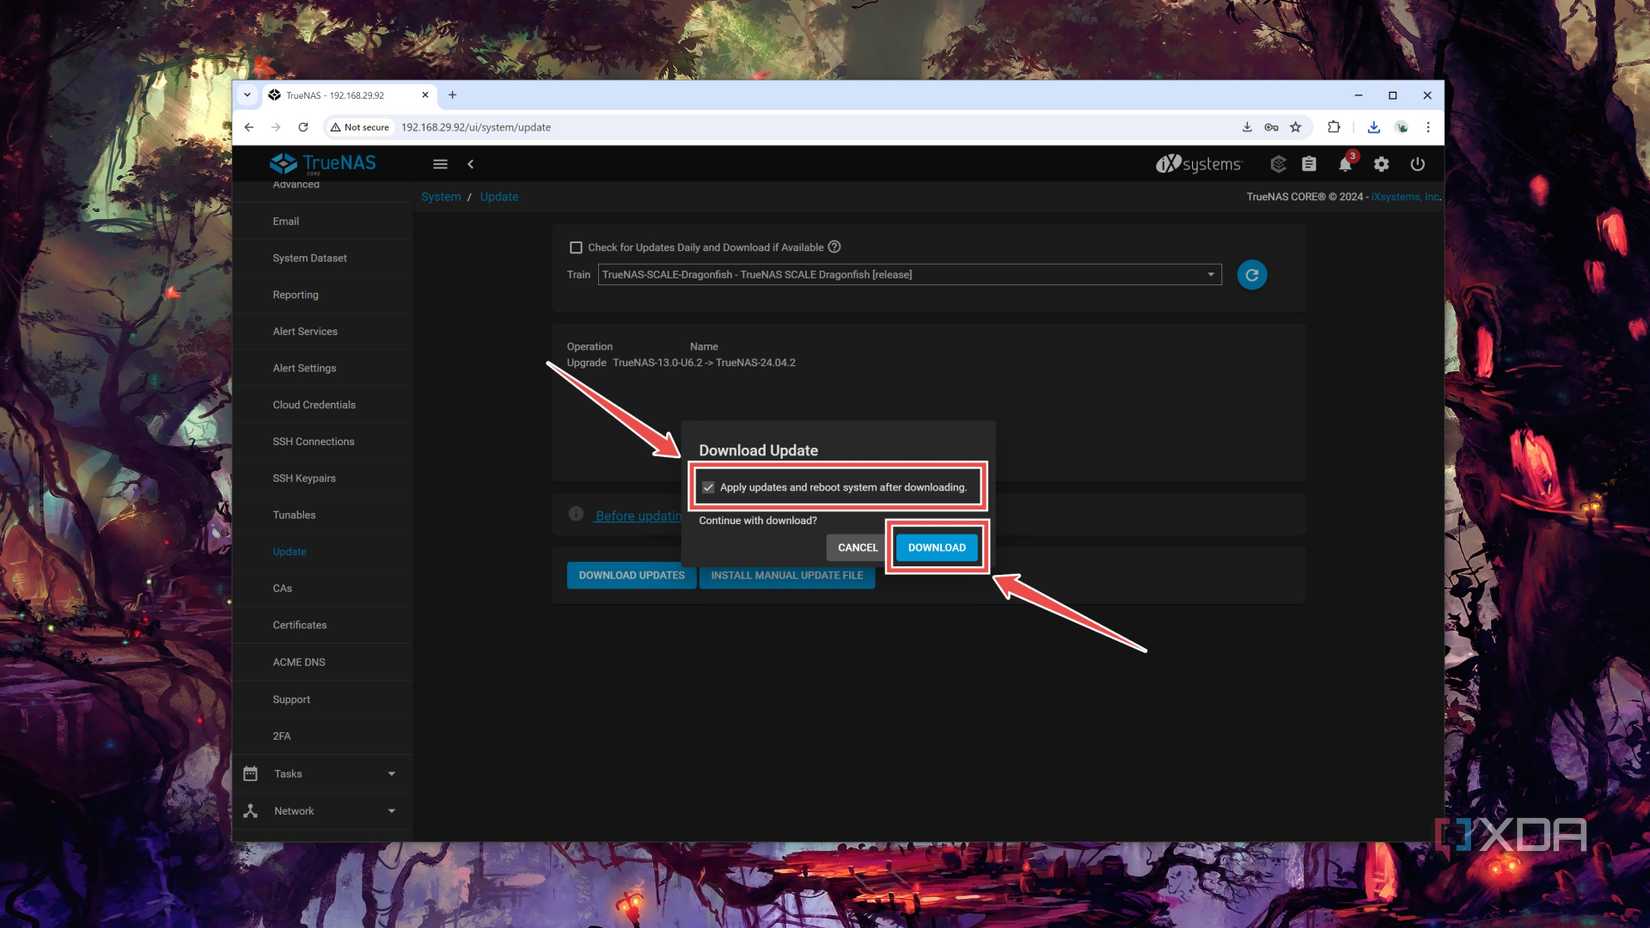Click the System breadcrumb link
Image resolution: width=1650 pixels, height=928 pixels.
[441, 197]
